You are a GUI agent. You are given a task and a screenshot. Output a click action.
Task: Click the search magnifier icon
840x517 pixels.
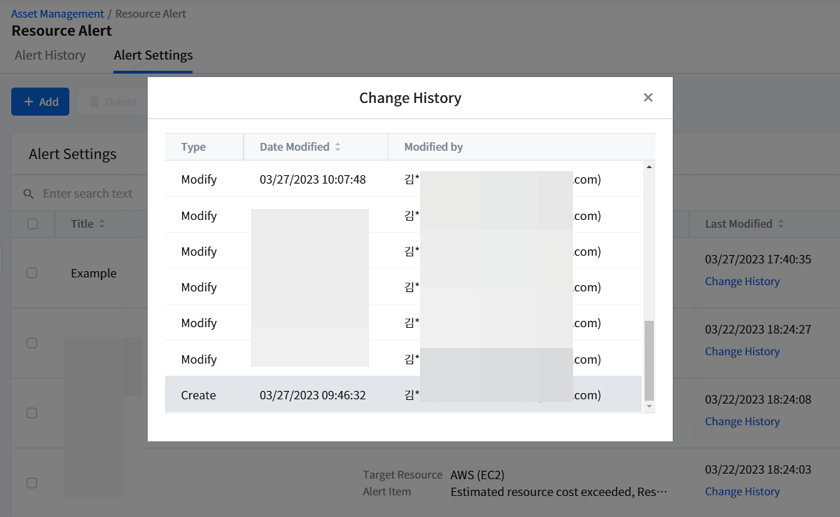tap(29, 194)
